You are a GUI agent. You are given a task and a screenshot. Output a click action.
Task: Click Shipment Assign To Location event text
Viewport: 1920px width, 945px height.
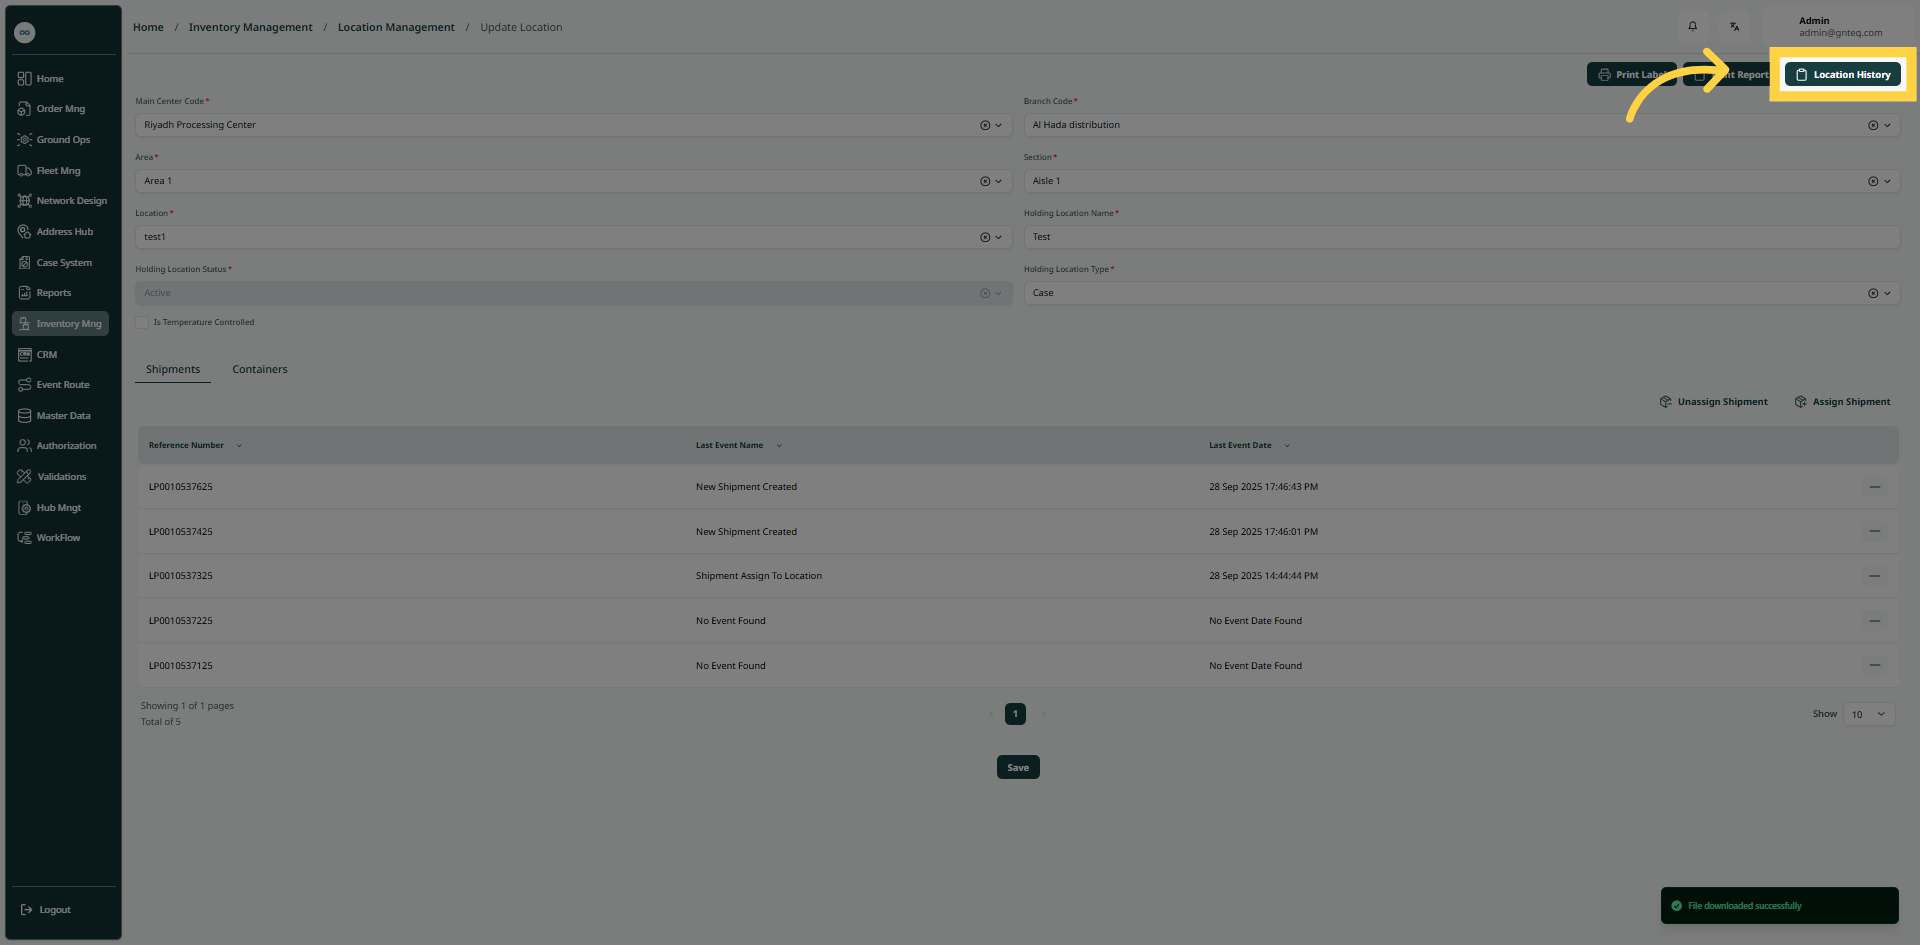(759, 576)
